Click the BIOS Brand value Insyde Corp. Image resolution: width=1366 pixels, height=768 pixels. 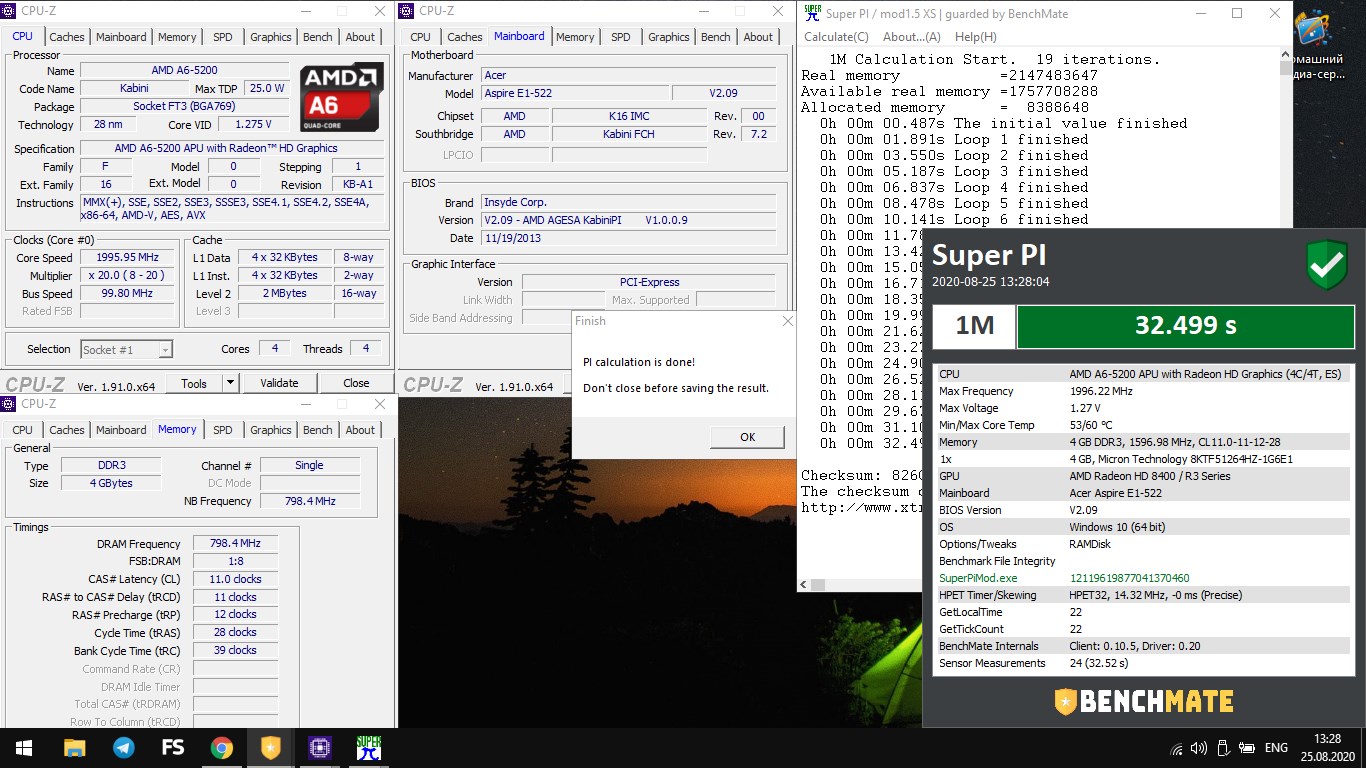(x=628, y=202)
